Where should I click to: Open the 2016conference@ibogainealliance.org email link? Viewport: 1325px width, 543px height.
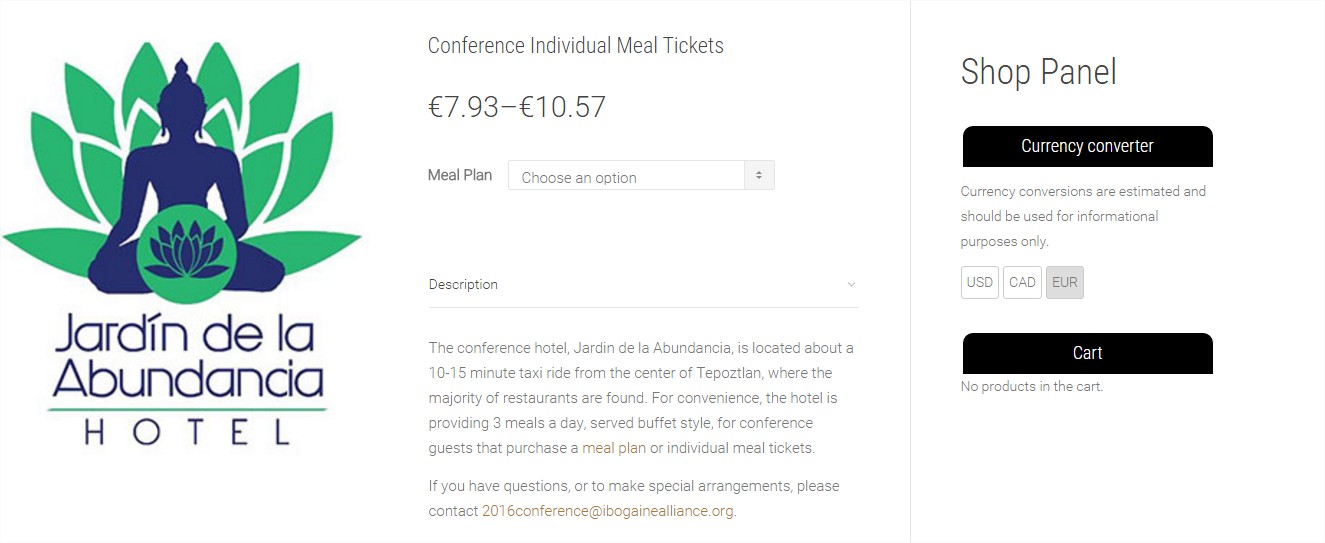coord(608,511)
